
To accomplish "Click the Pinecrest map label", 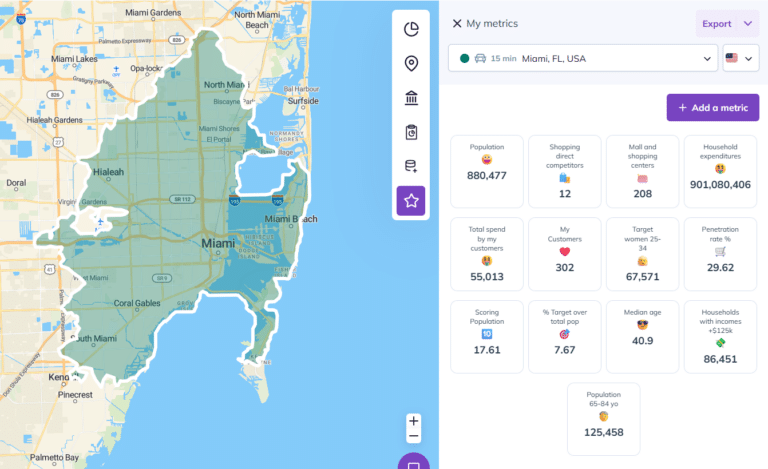I will click(75, 395).
